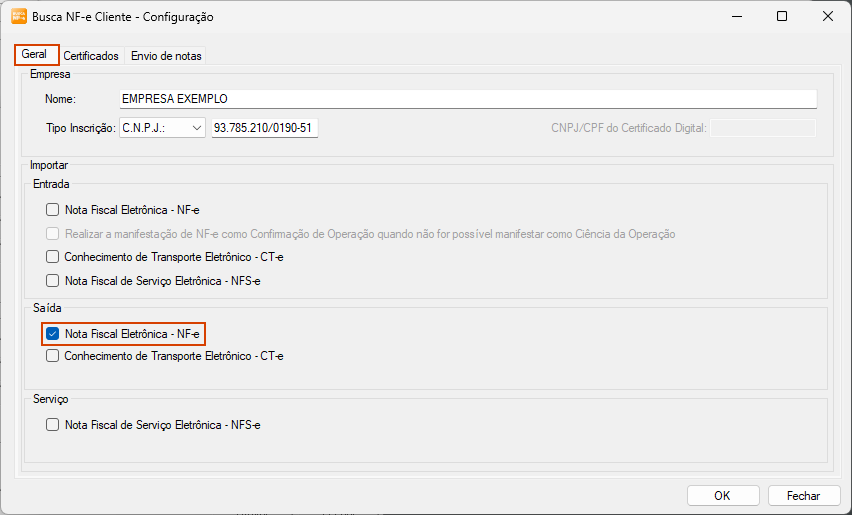This screenshot has height=515, width=852.
Task: Click the CNPJ number input field
Action: click(264, 128)
